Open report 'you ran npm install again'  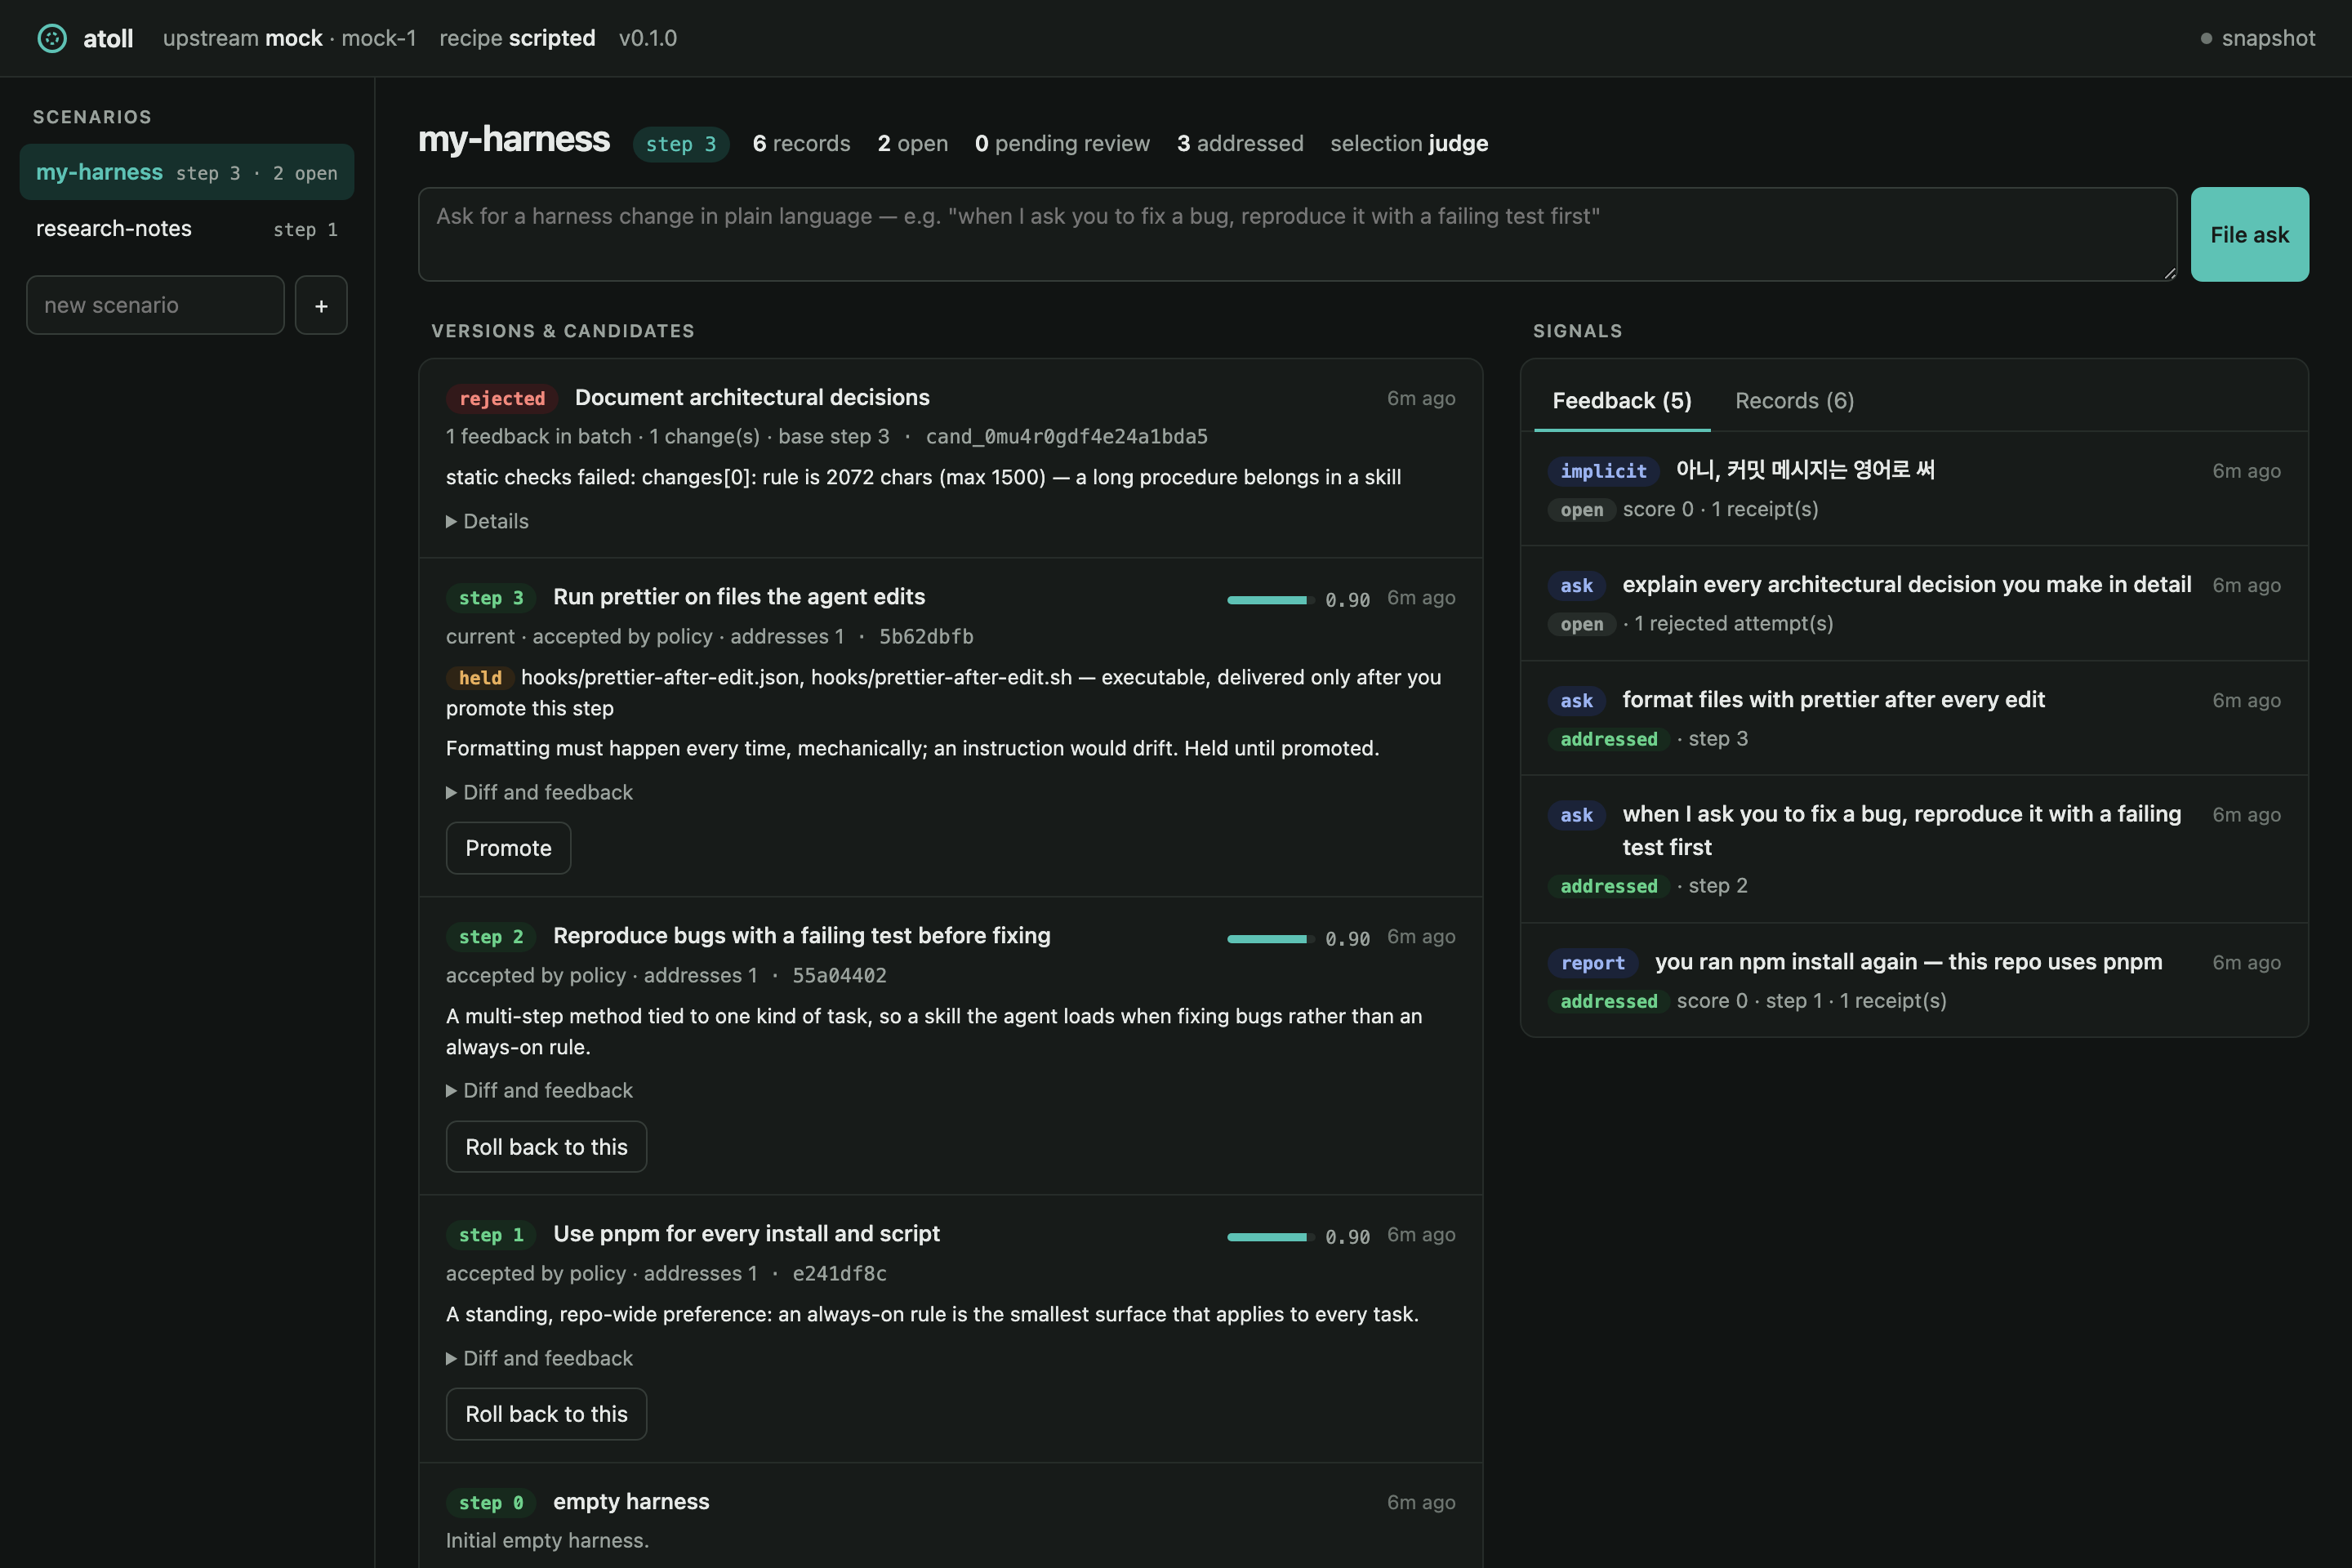pyautogui.click(x=1914, y=980)
